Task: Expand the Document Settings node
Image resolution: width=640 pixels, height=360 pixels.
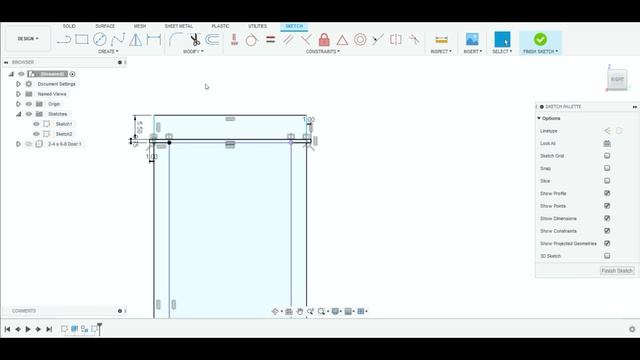Action: (18, 84)
